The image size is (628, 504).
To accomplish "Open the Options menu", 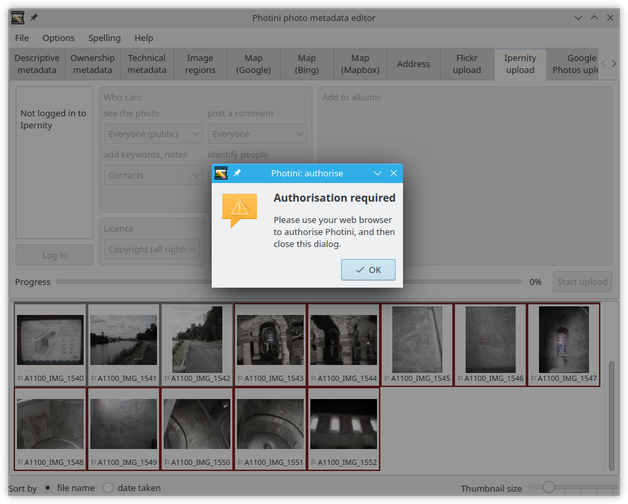I will point(58,38).
